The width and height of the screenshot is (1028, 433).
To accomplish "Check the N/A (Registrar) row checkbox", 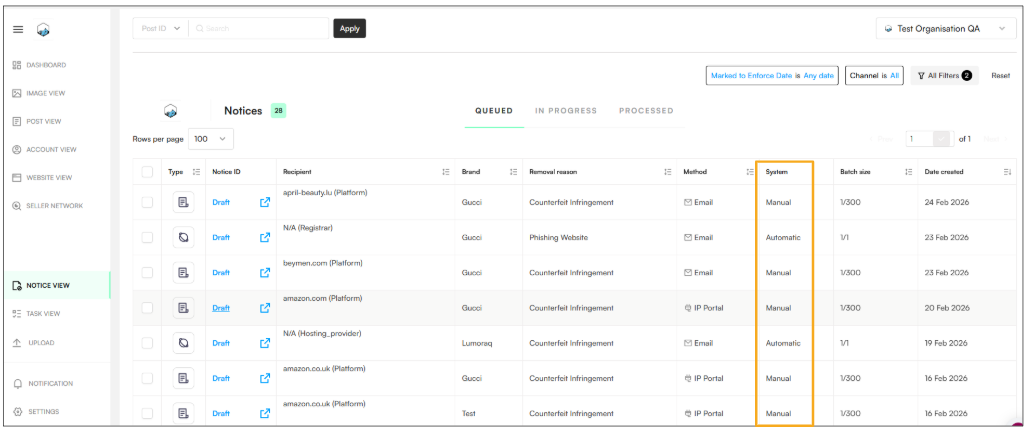I will pyautogui.click(x=147, y=237).
